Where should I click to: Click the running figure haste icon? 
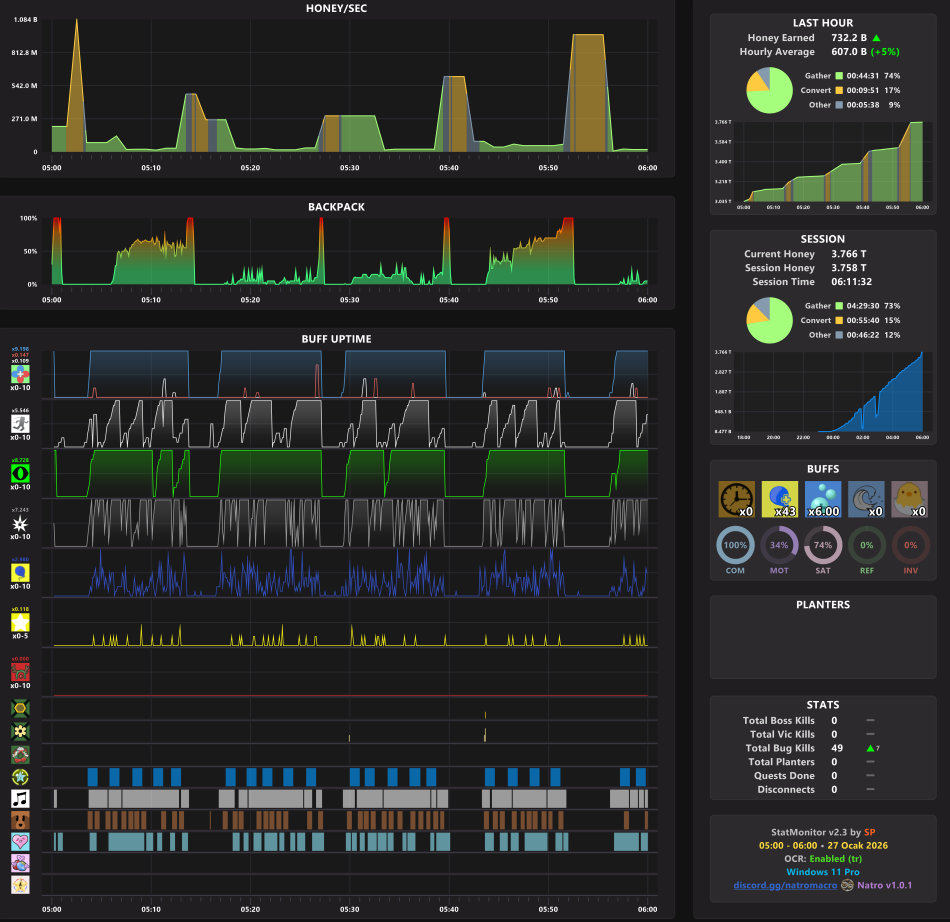click(x=20, y=423)
